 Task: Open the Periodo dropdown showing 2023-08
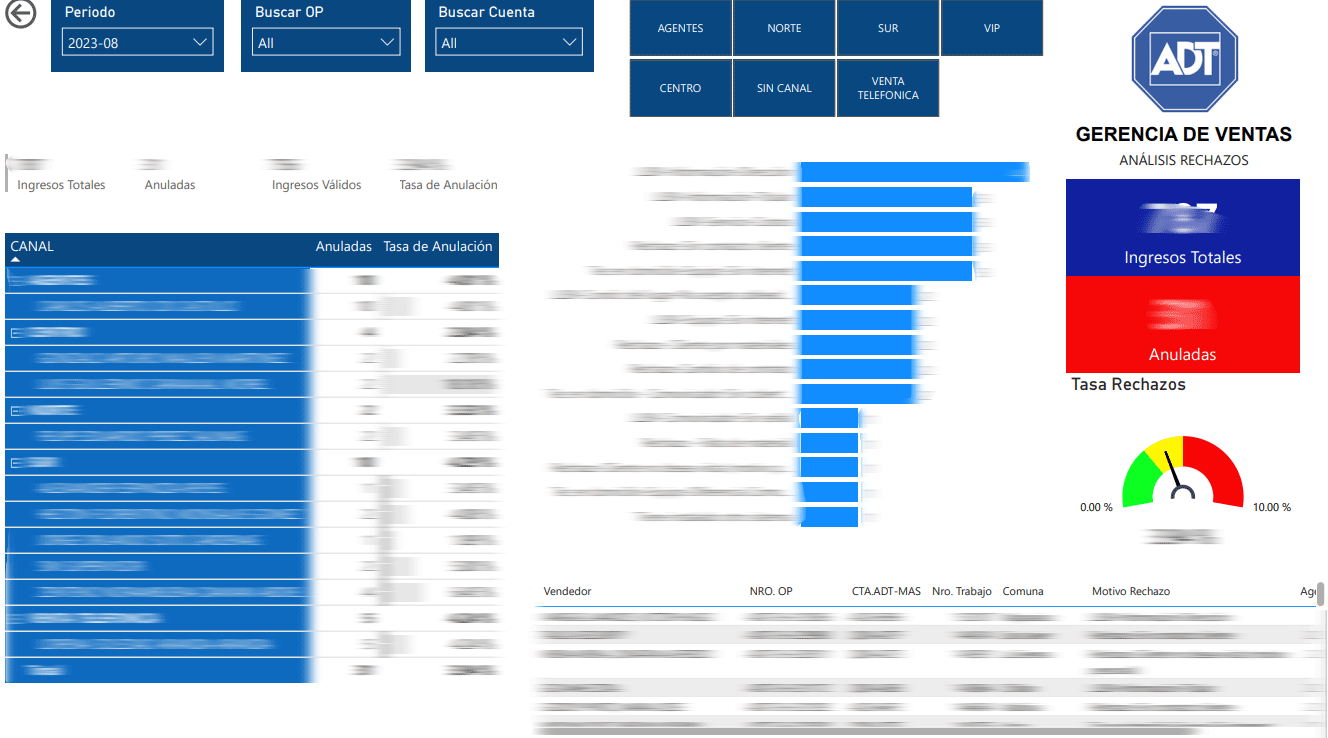pos(137,42)
